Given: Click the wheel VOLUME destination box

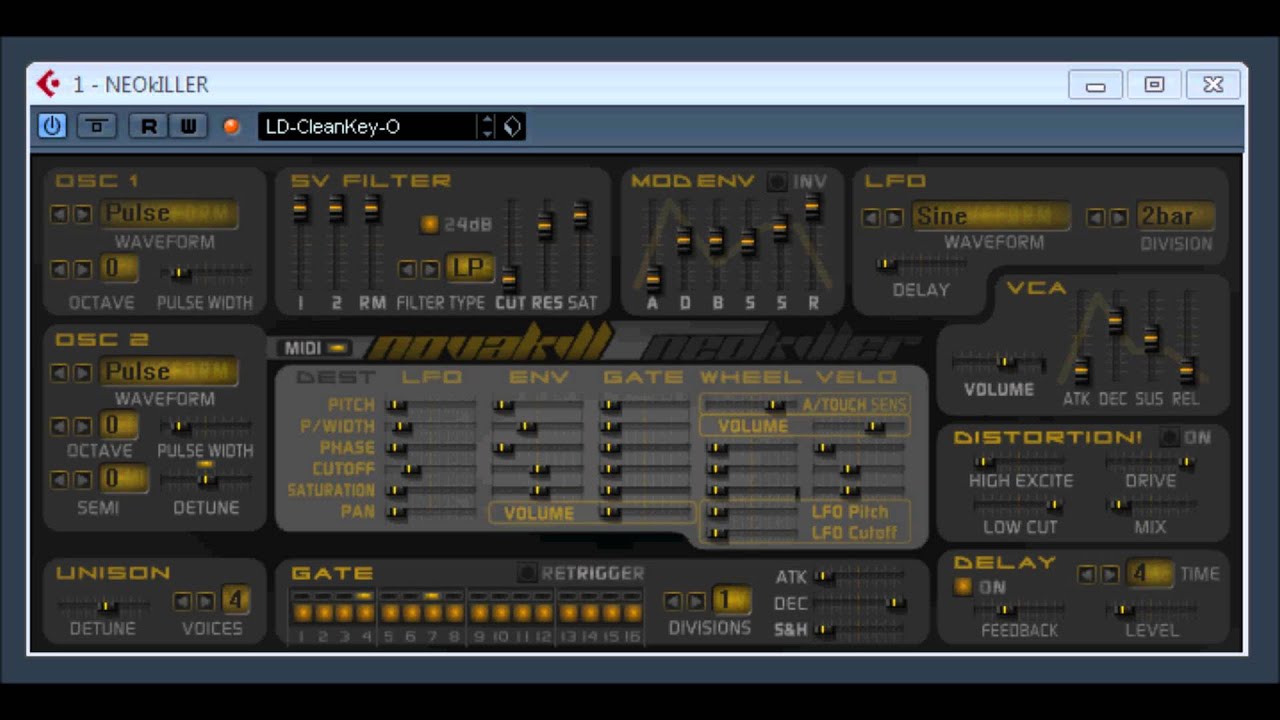Looking at the screenshot, I should click(805, 426).
